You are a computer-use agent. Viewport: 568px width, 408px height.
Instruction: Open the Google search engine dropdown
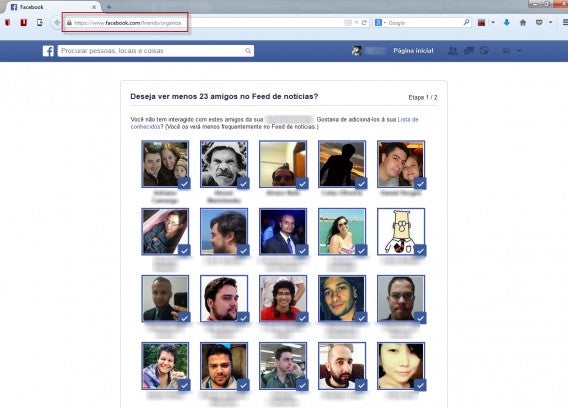click(380, 22)
